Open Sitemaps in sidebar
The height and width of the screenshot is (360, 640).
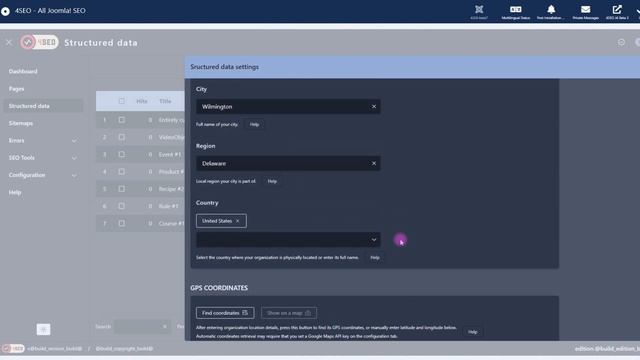[x=21, y=123]
